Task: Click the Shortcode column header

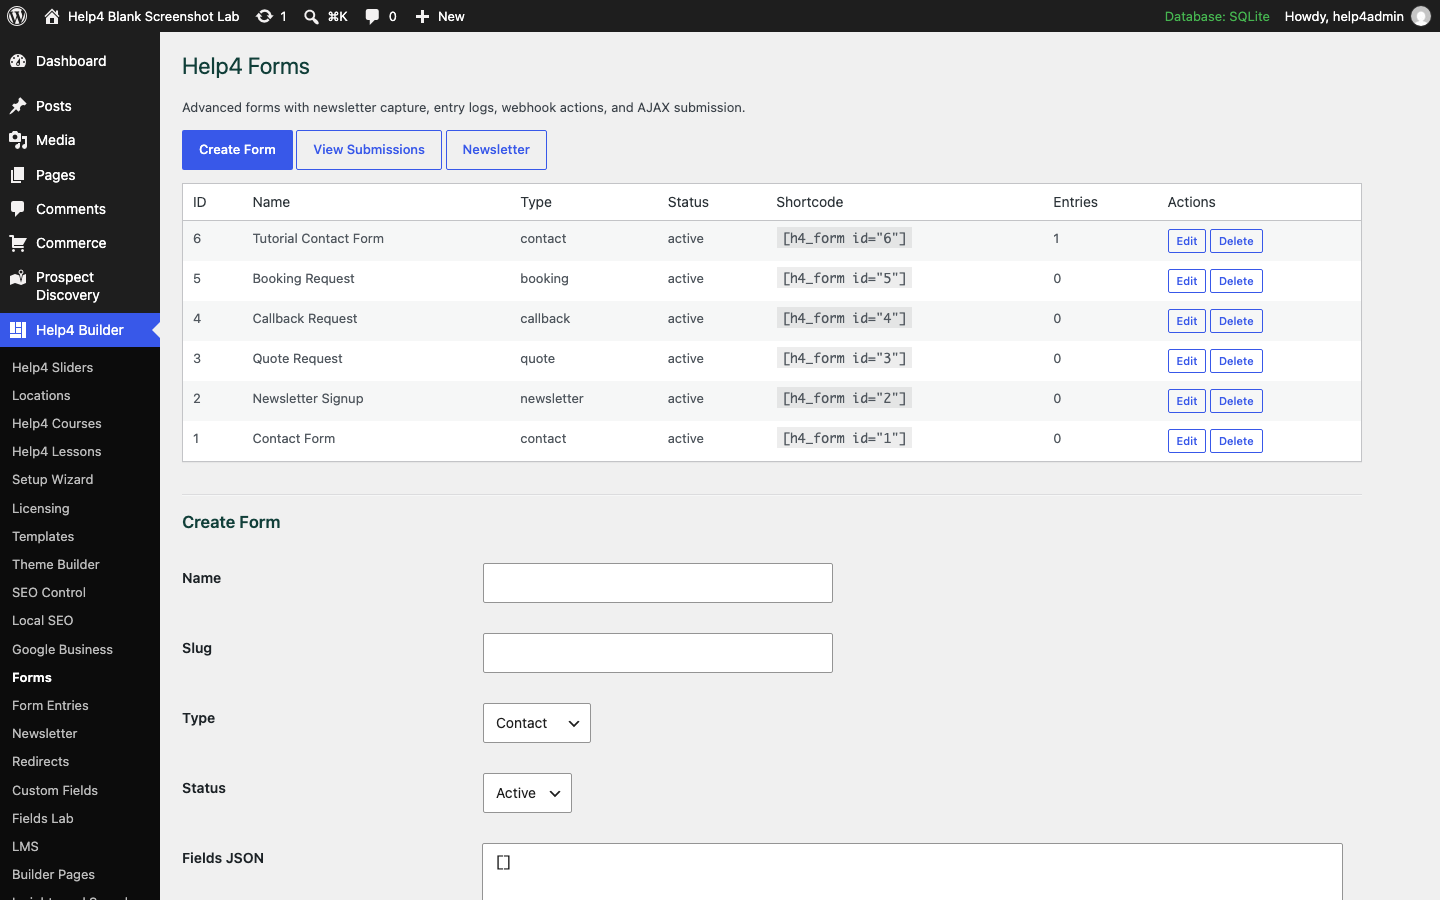Action: click(x=810, y=202)
